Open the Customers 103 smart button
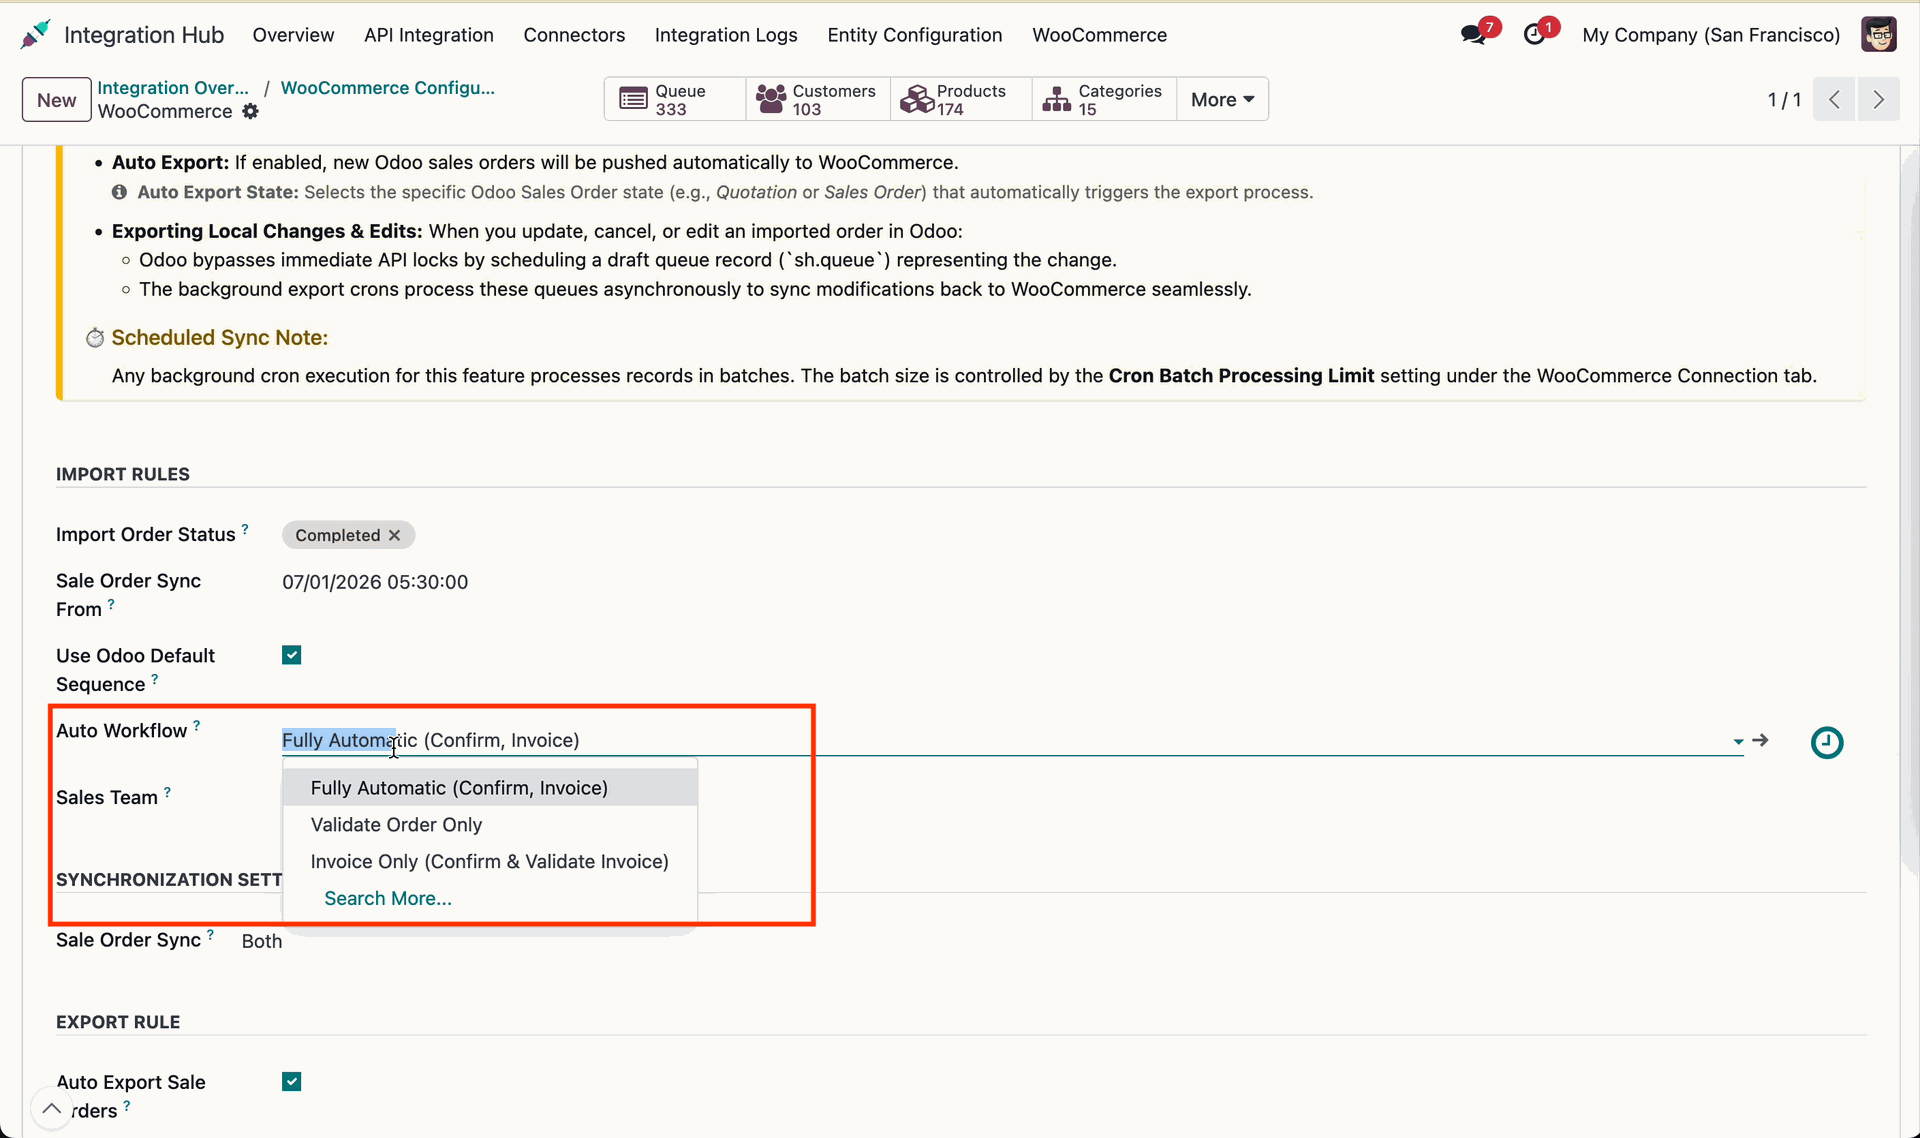The image size is (1920, 1138). coord(818,99)
